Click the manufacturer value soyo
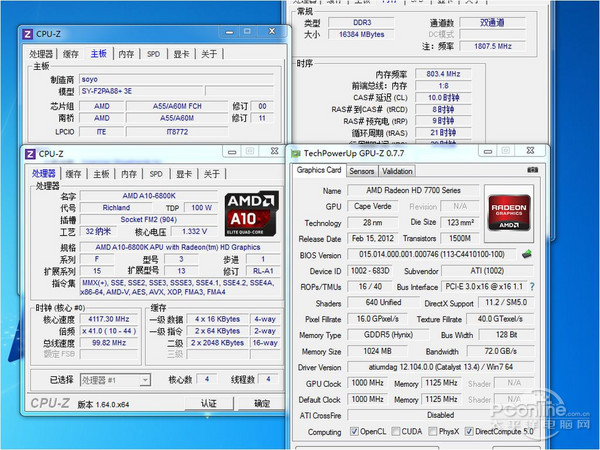 pos(176,79)
